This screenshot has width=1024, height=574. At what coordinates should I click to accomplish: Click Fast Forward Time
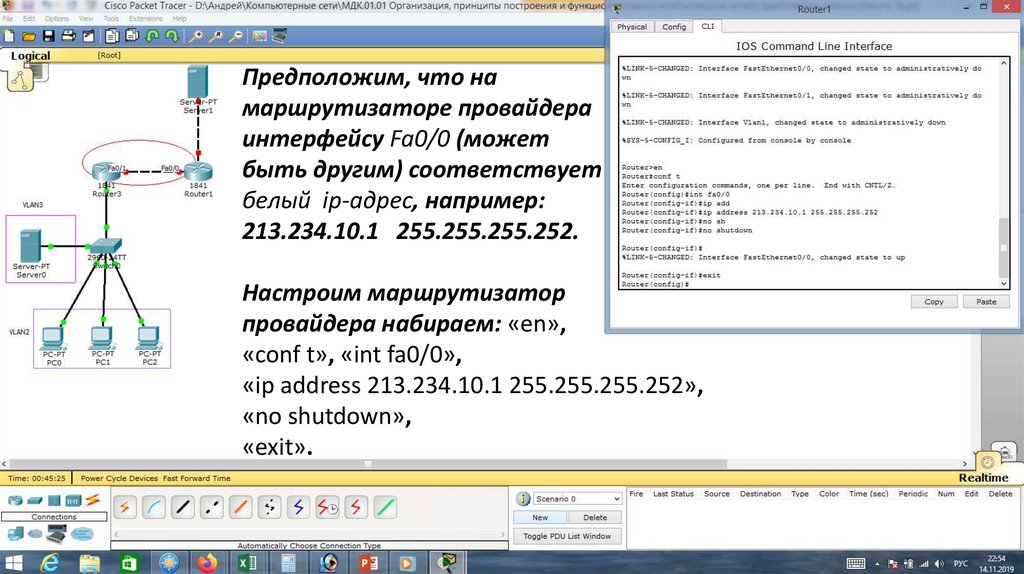197,478
